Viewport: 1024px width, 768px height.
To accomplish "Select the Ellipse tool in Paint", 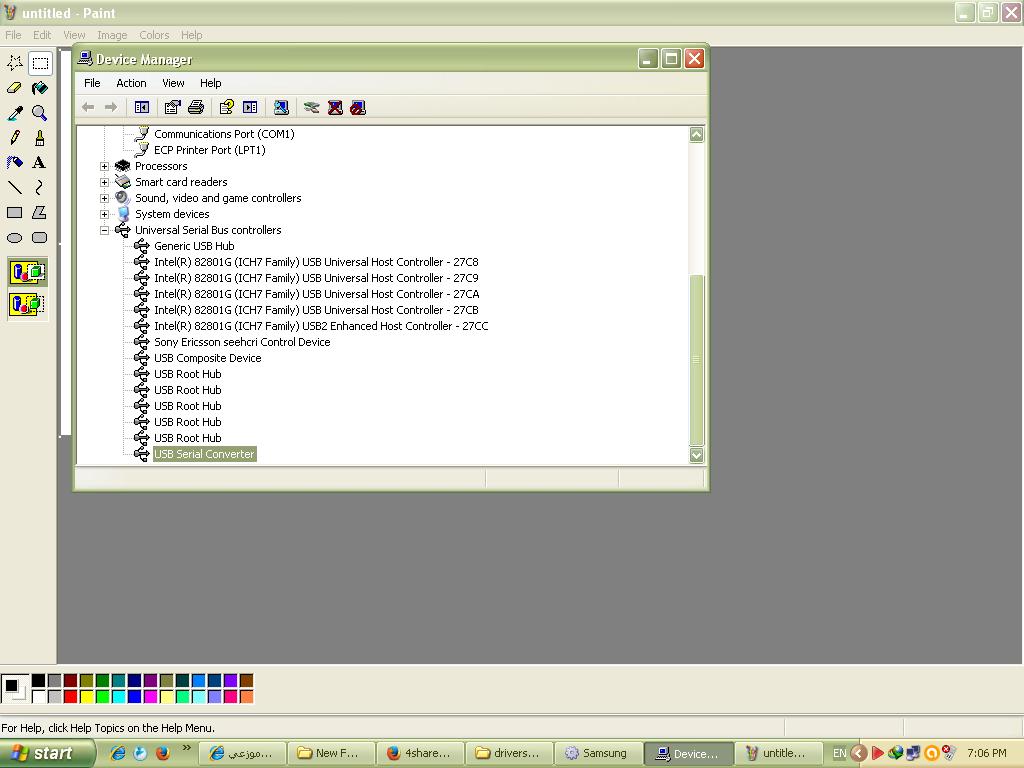I will click(14, 238).
